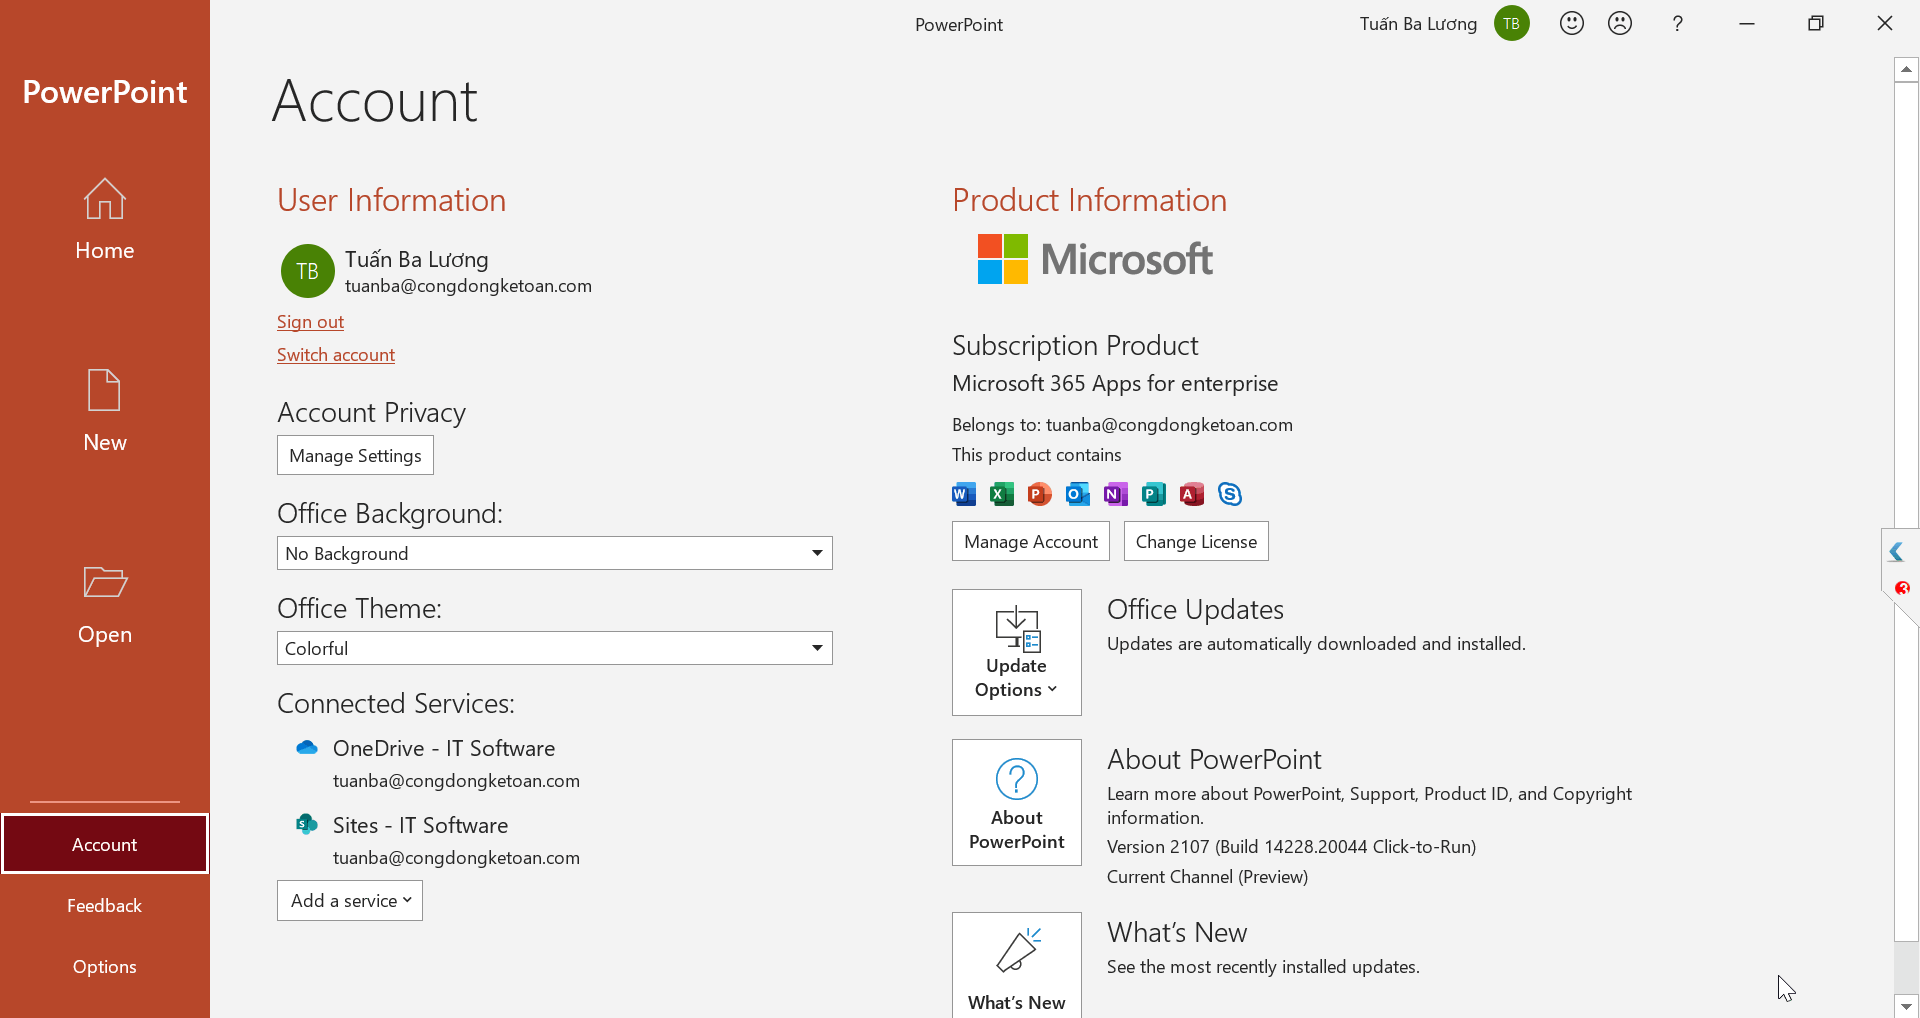Click the OneNote app icon
Screen dimensions: 1920x1018
point(1116,494)
